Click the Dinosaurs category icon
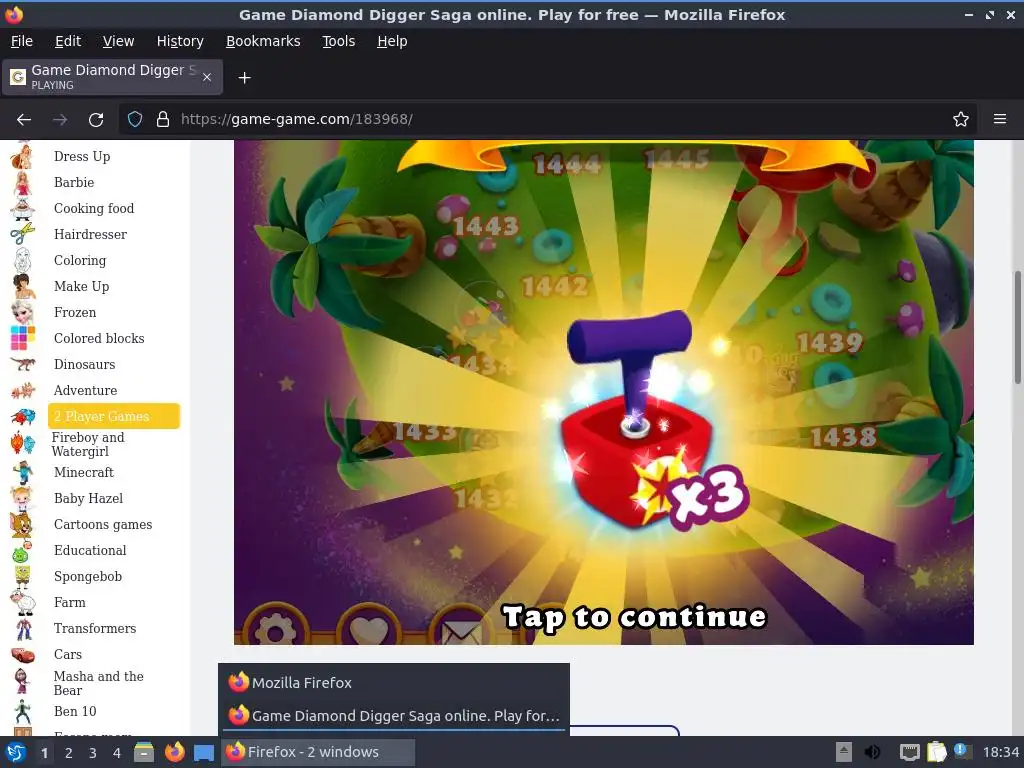The height and width of the screenshot is (768, 1024). pos(22,364)
